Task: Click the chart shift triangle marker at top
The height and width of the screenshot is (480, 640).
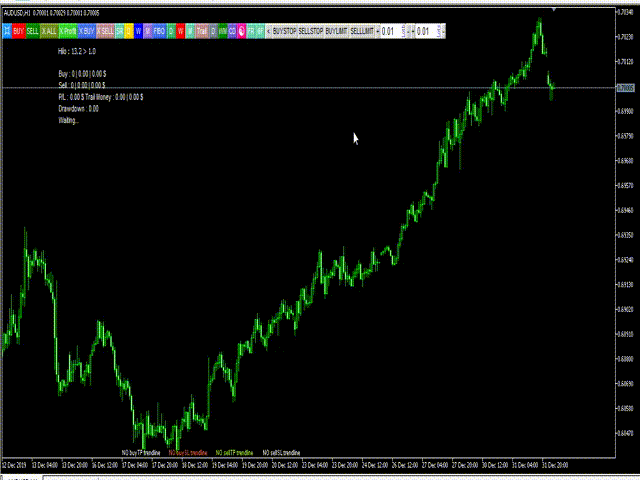Action: 554,9
